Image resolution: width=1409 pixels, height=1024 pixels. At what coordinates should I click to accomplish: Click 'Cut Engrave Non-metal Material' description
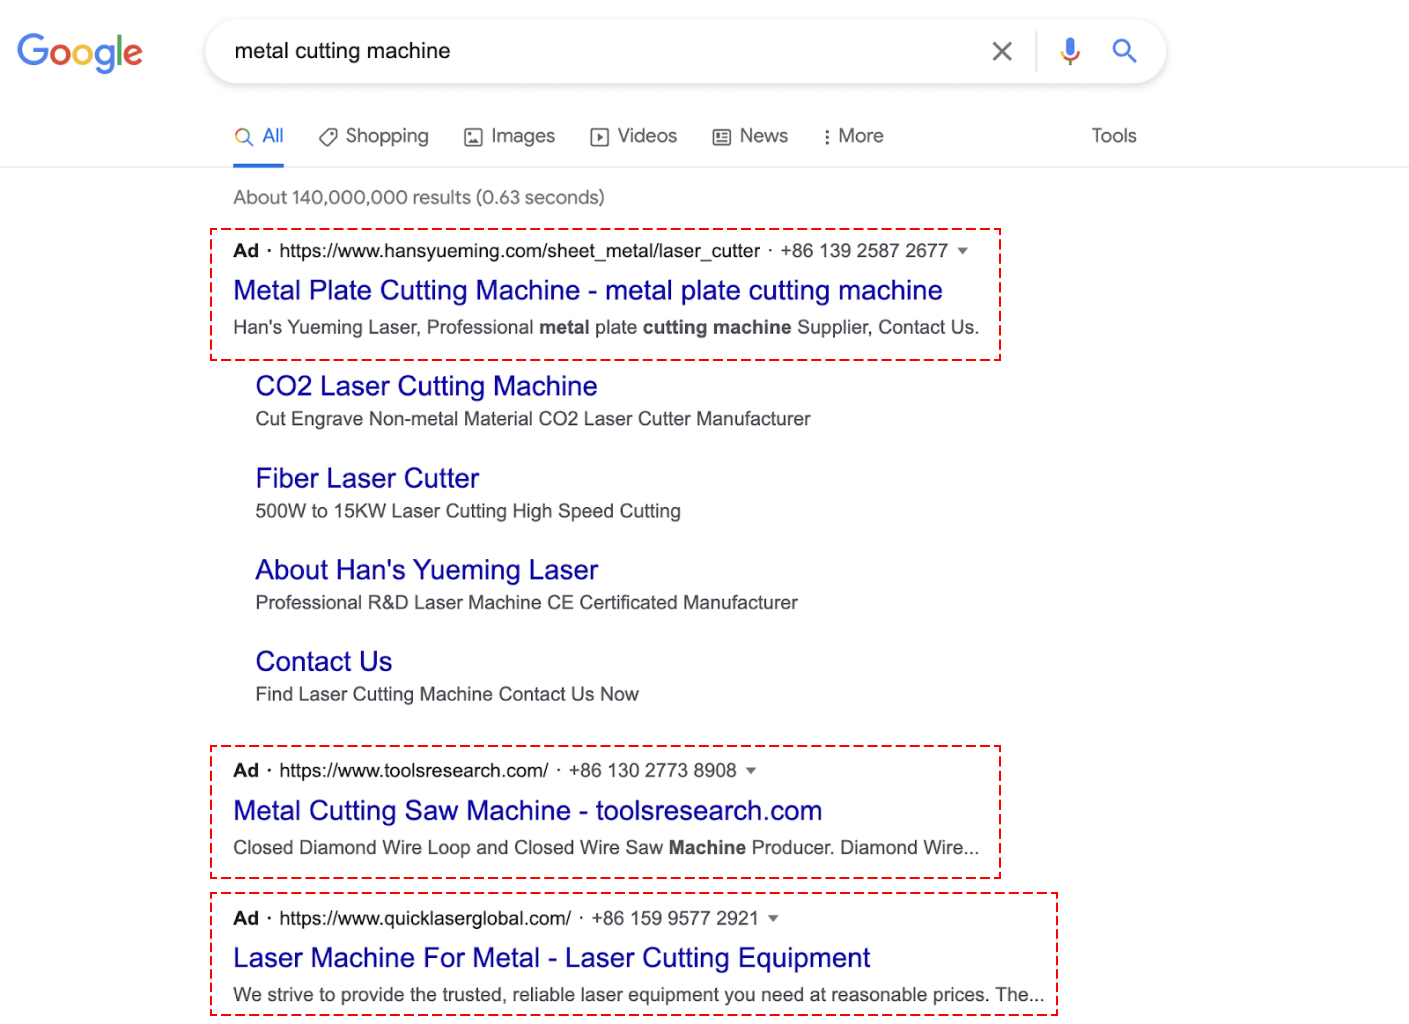click(533, 419)
